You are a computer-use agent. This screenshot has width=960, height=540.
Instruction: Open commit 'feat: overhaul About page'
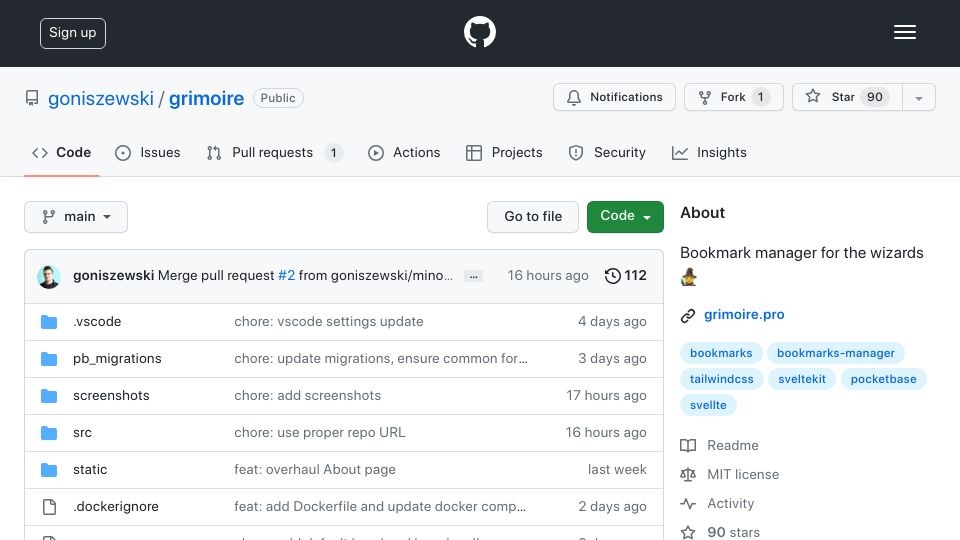click(315, 470)
